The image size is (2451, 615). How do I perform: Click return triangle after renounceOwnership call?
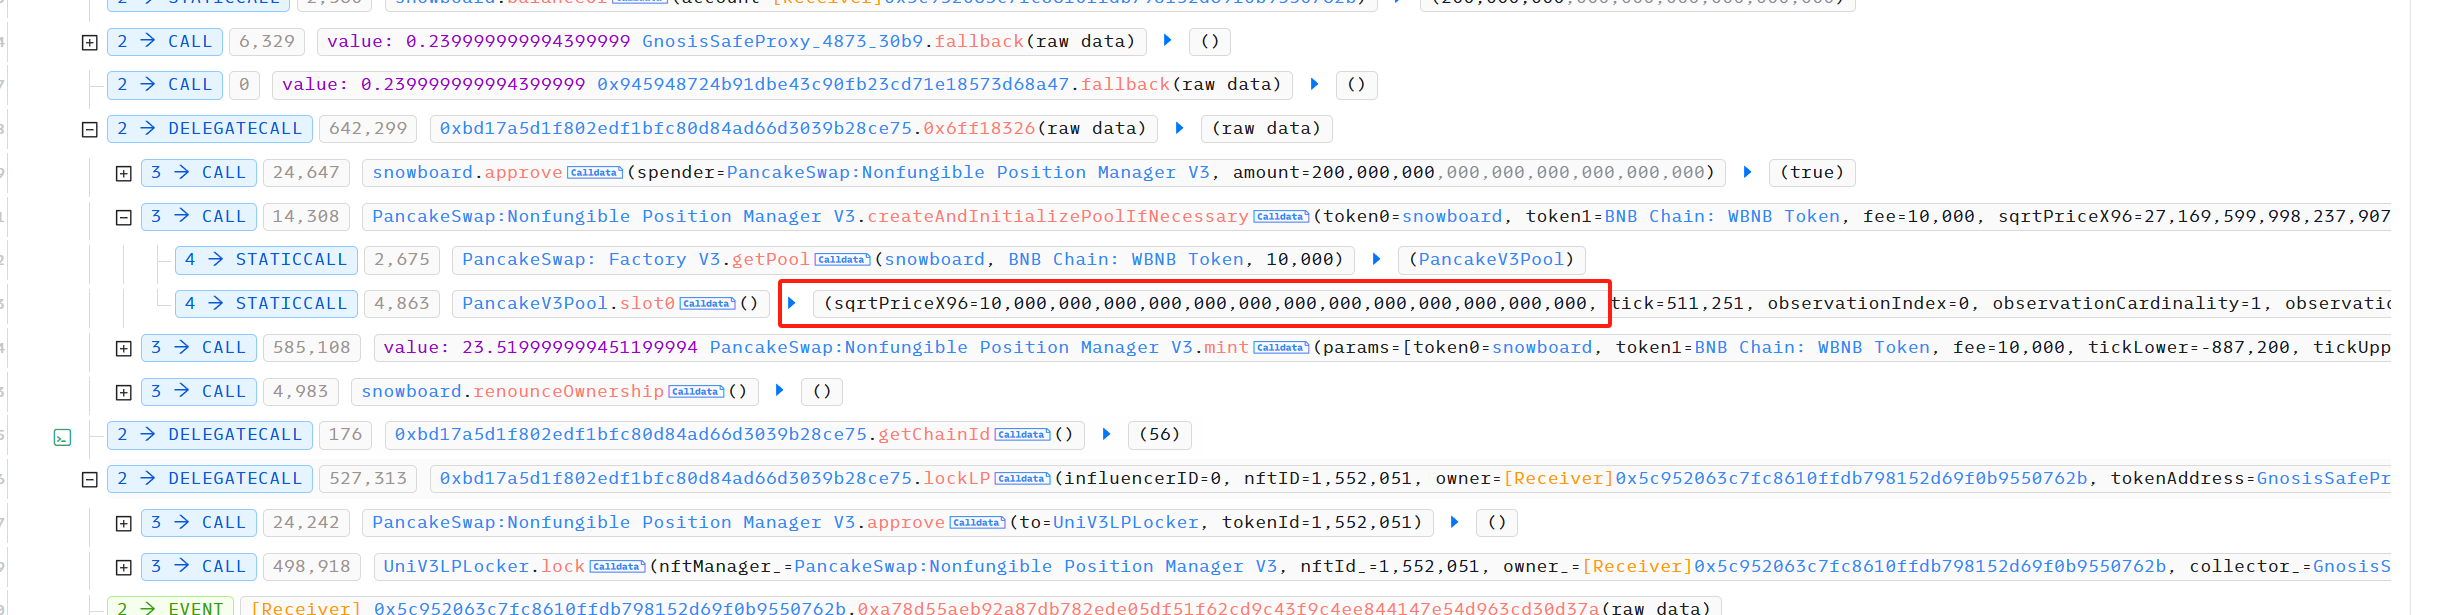(x=779, y=391)
